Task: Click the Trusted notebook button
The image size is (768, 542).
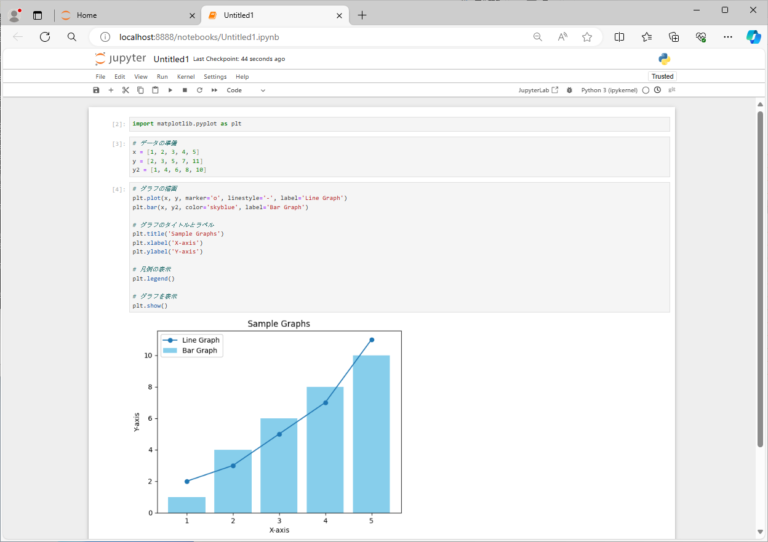Action: tap(662, 76)
